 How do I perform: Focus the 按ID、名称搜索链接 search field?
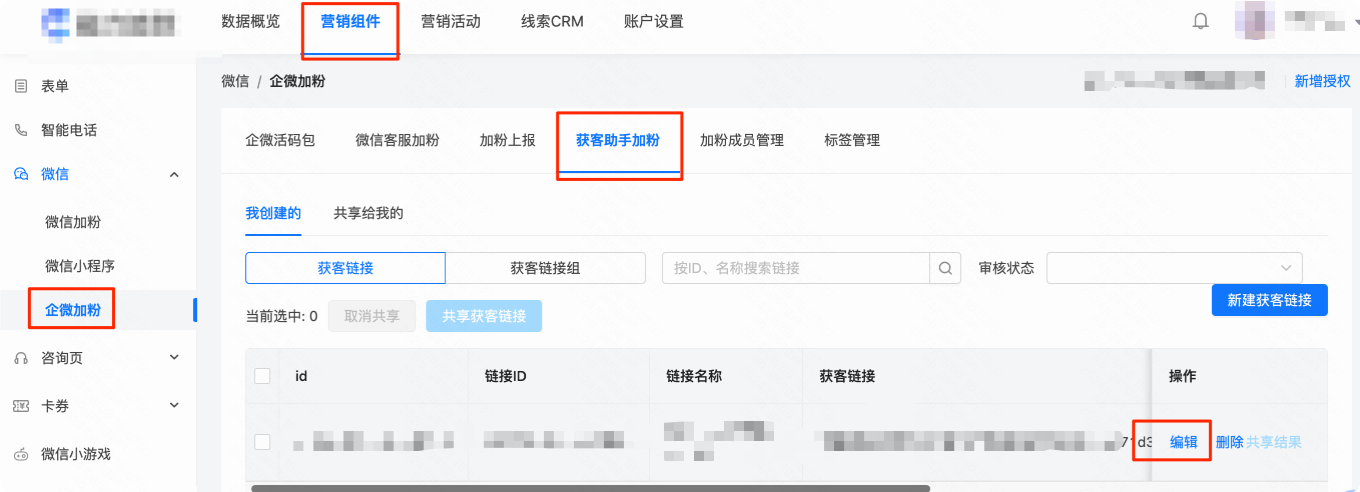point(796,268)
